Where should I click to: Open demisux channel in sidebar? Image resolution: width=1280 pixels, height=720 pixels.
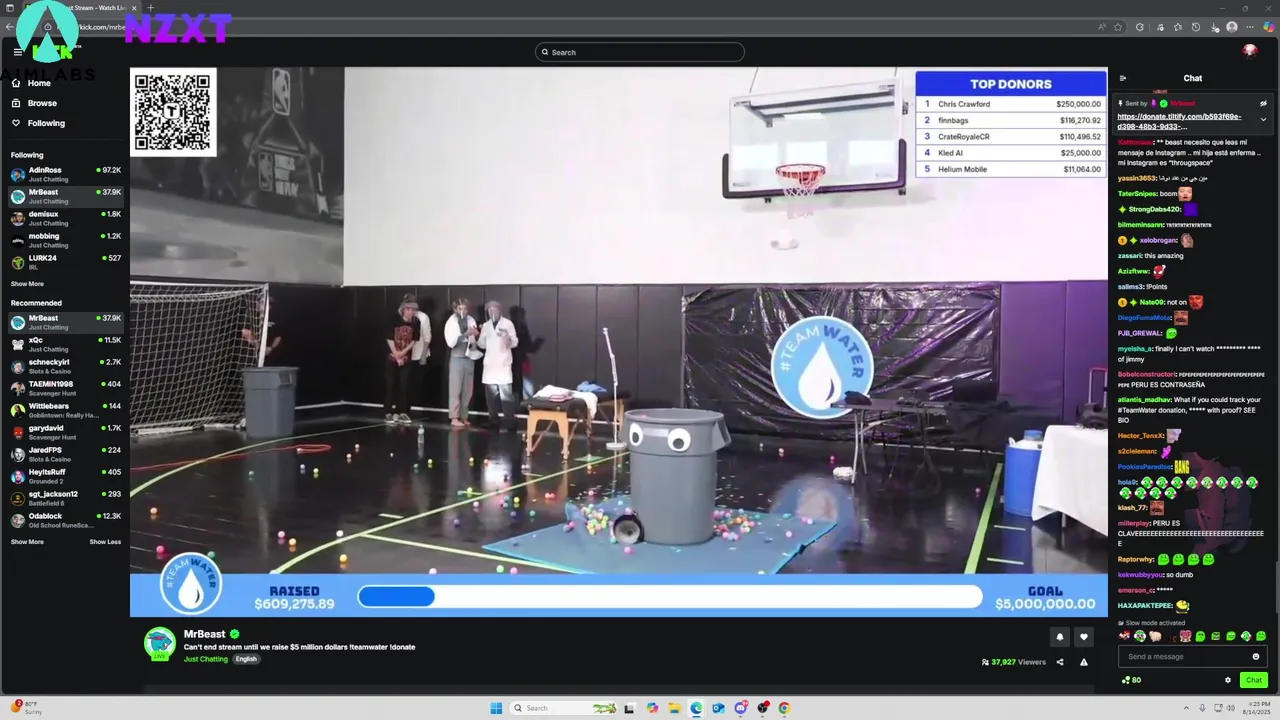point(65,218)
